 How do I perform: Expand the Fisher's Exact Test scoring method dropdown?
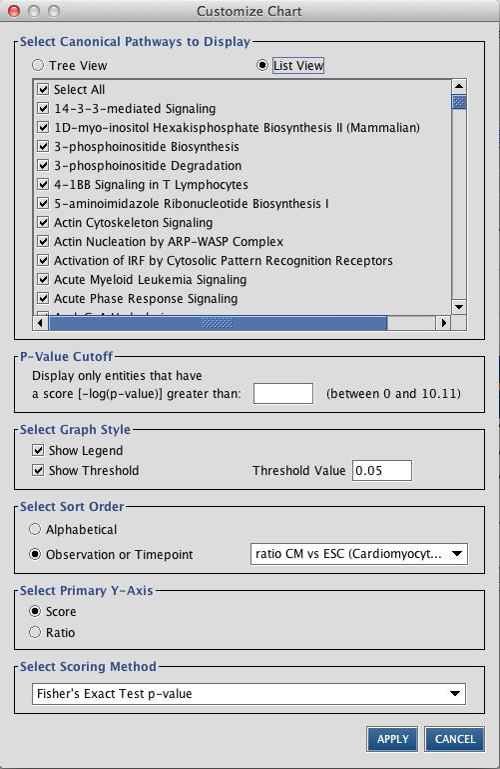click(249, 693)
